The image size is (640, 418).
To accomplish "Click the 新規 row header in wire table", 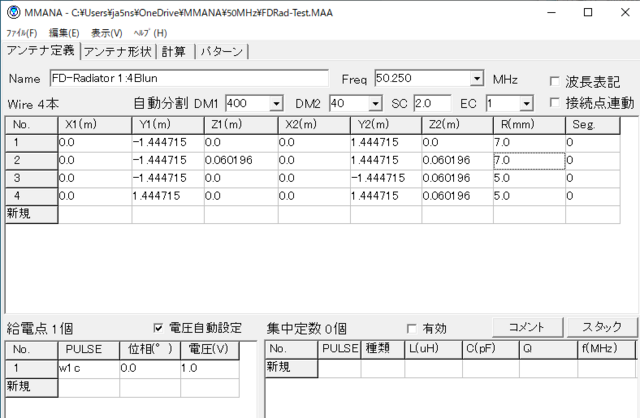I will point(31,214).
